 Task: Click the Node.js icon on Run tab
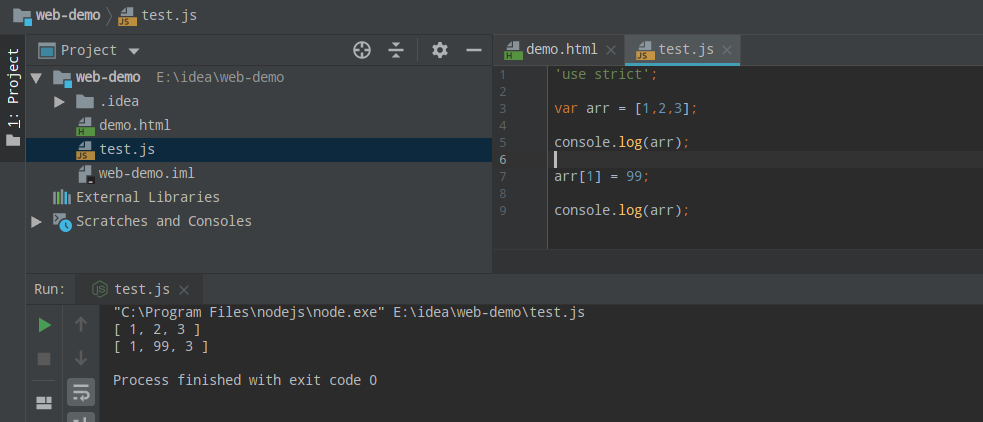click(x=100, y=289)
